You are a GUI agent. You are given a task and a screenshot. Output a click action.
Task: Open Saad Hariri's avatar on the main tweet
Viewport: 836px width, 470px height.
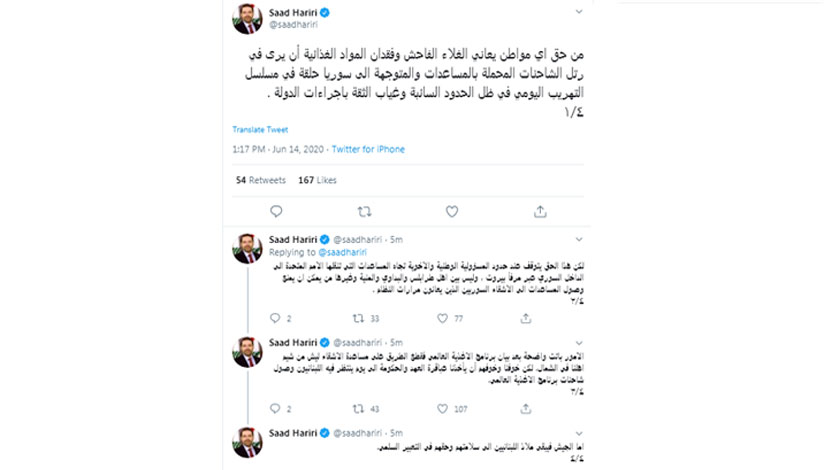(247, 19)
